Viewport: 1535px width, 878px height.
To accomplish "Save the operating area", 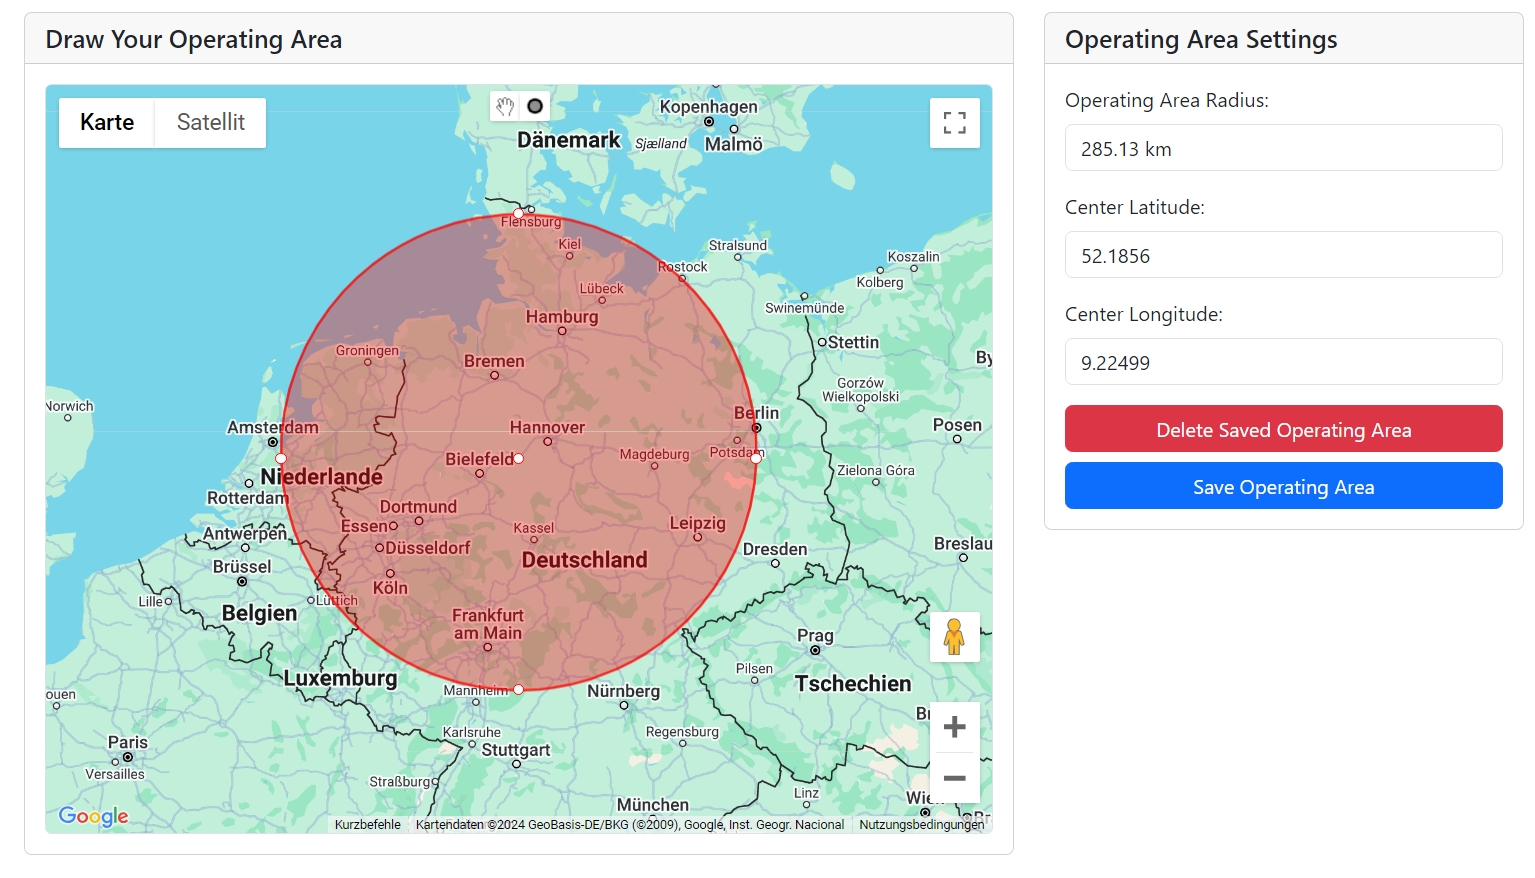I will (1283, 487).
